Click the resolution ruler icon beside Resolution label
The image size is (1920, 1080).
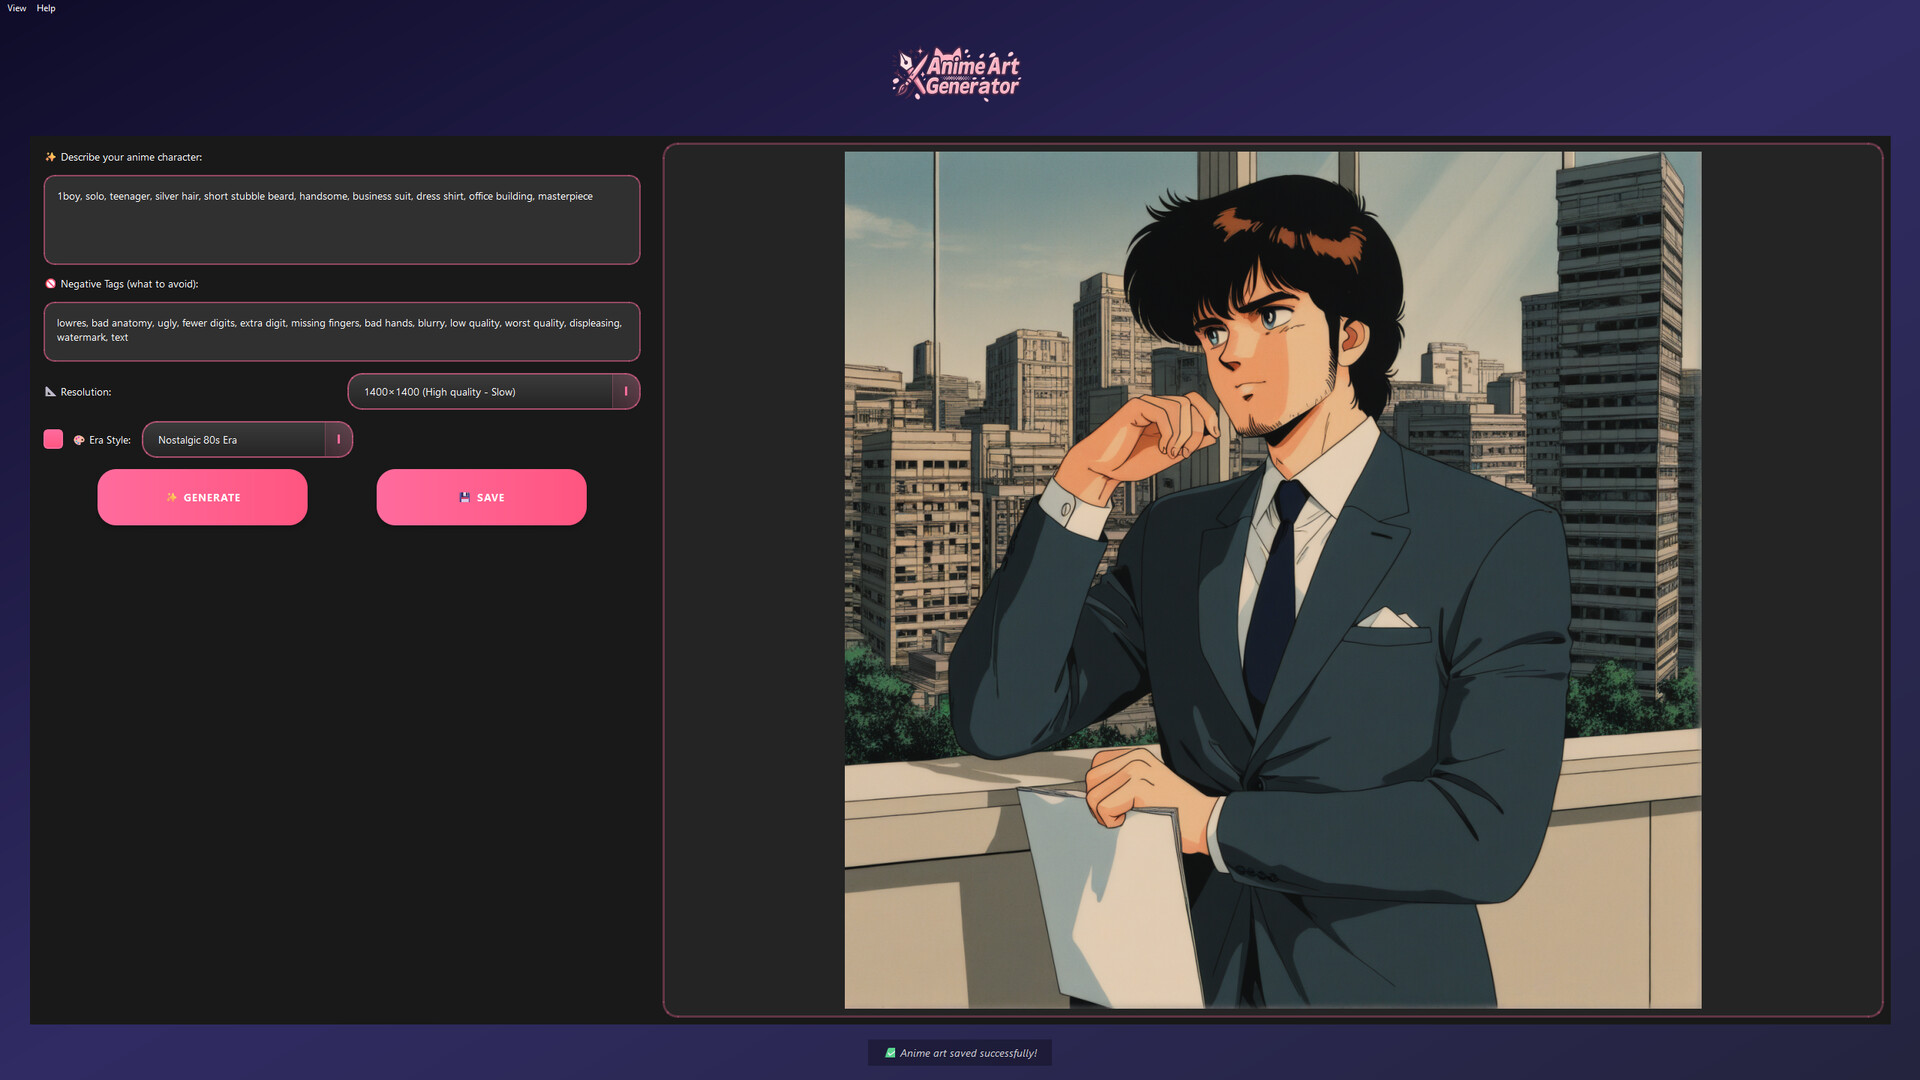click(50, 391)
